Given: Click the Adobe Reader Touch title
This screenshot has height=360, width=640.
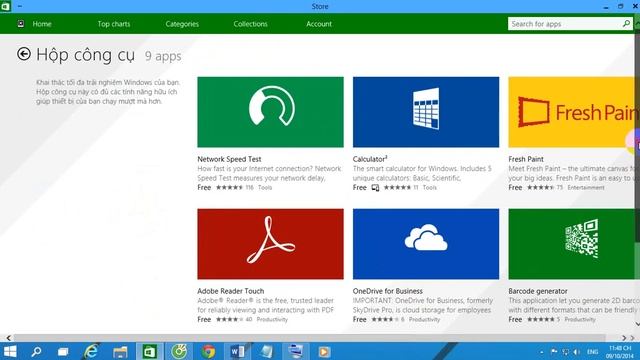Looking at the screenshot, I should (x=231, y=291).
